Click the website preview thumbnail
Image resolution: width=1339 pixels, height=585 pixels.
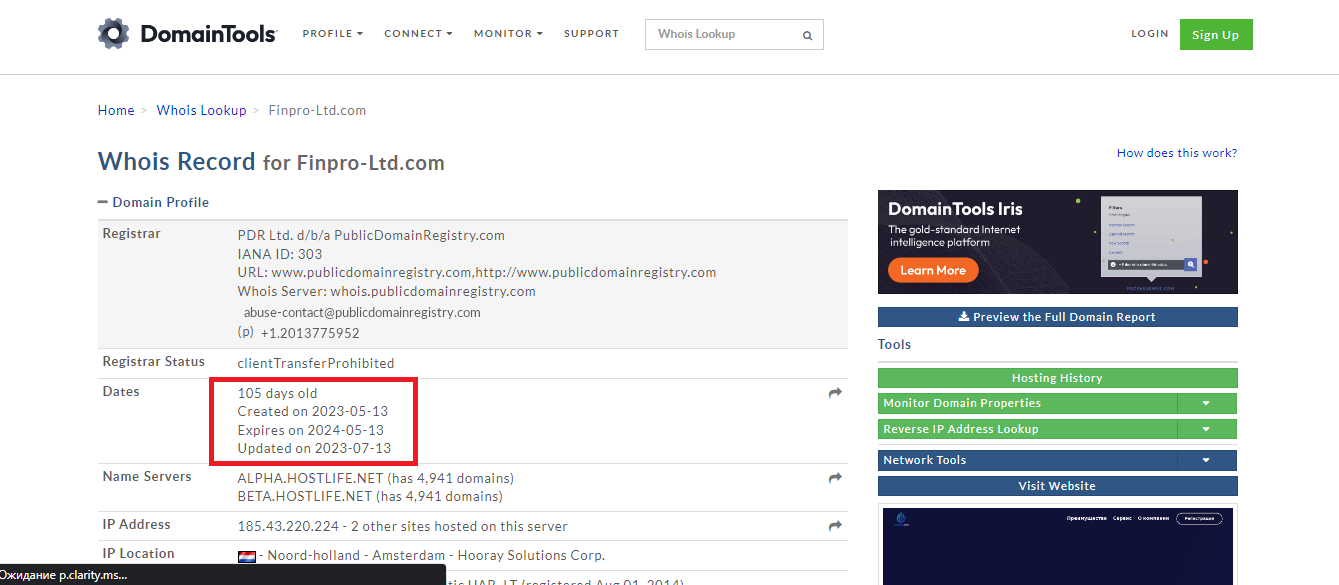tap(1058, 546)
